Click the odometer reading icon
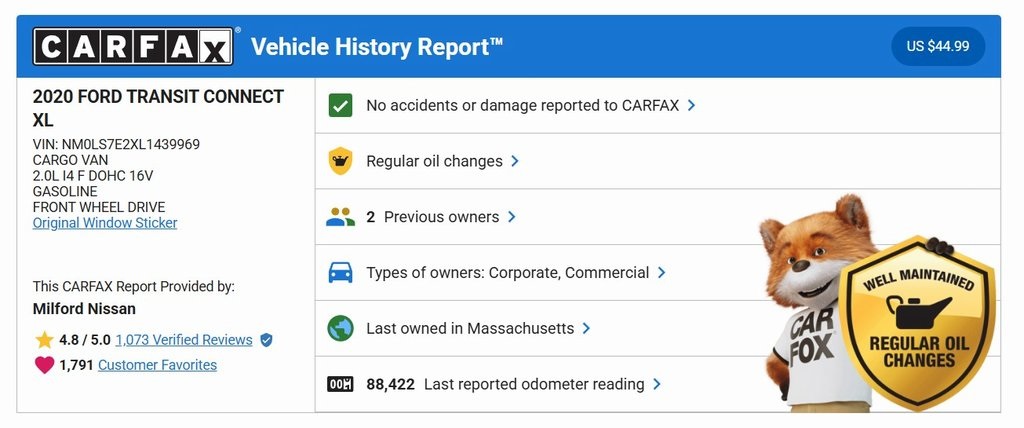 340,384
